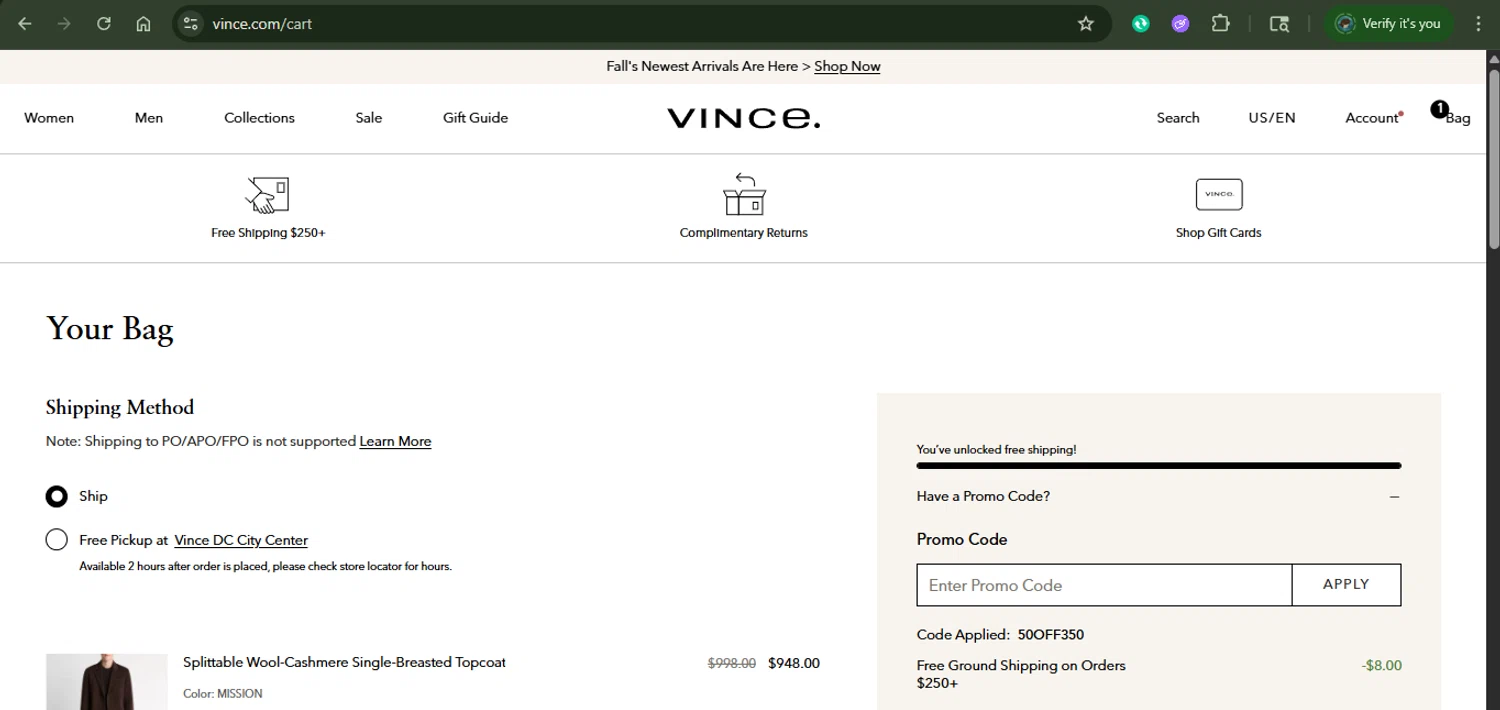Select the Free Pickup option
1500x710 pixels.
click(57, 540)
